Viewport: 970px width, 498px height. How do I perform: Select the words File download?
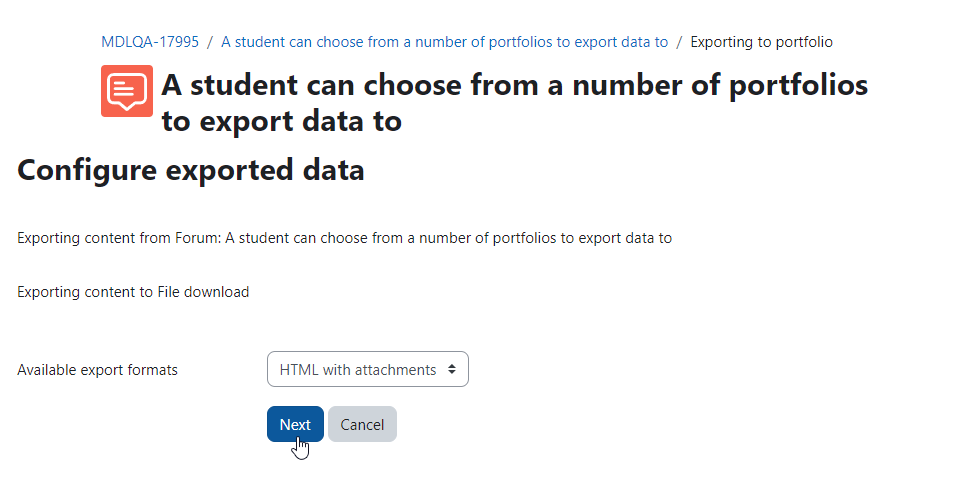[203, 292]
